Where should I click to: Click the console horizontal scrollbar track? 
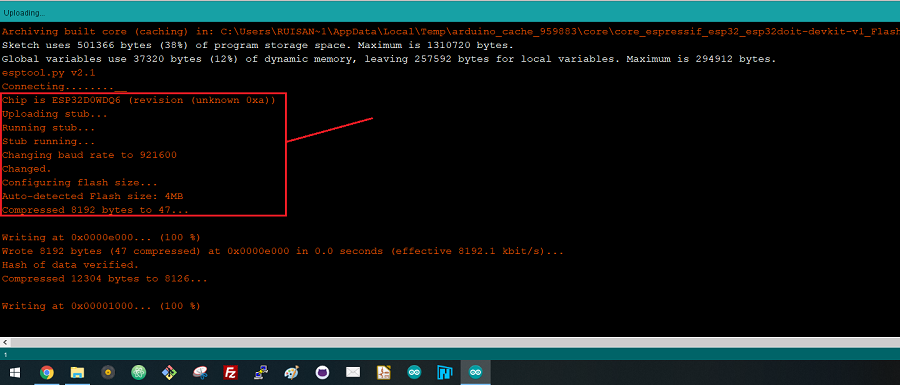[x=455, y=342]
